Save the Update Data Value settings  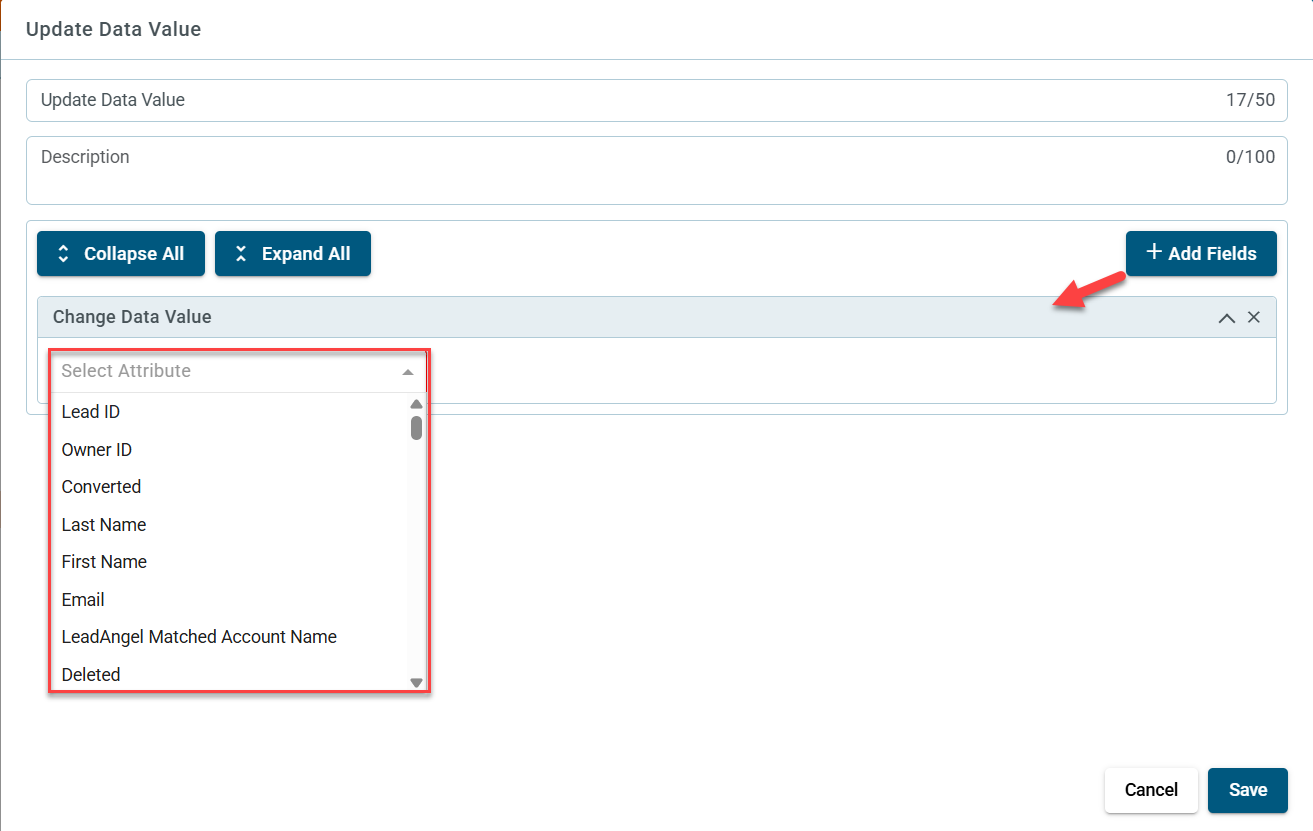point(1248,790)
